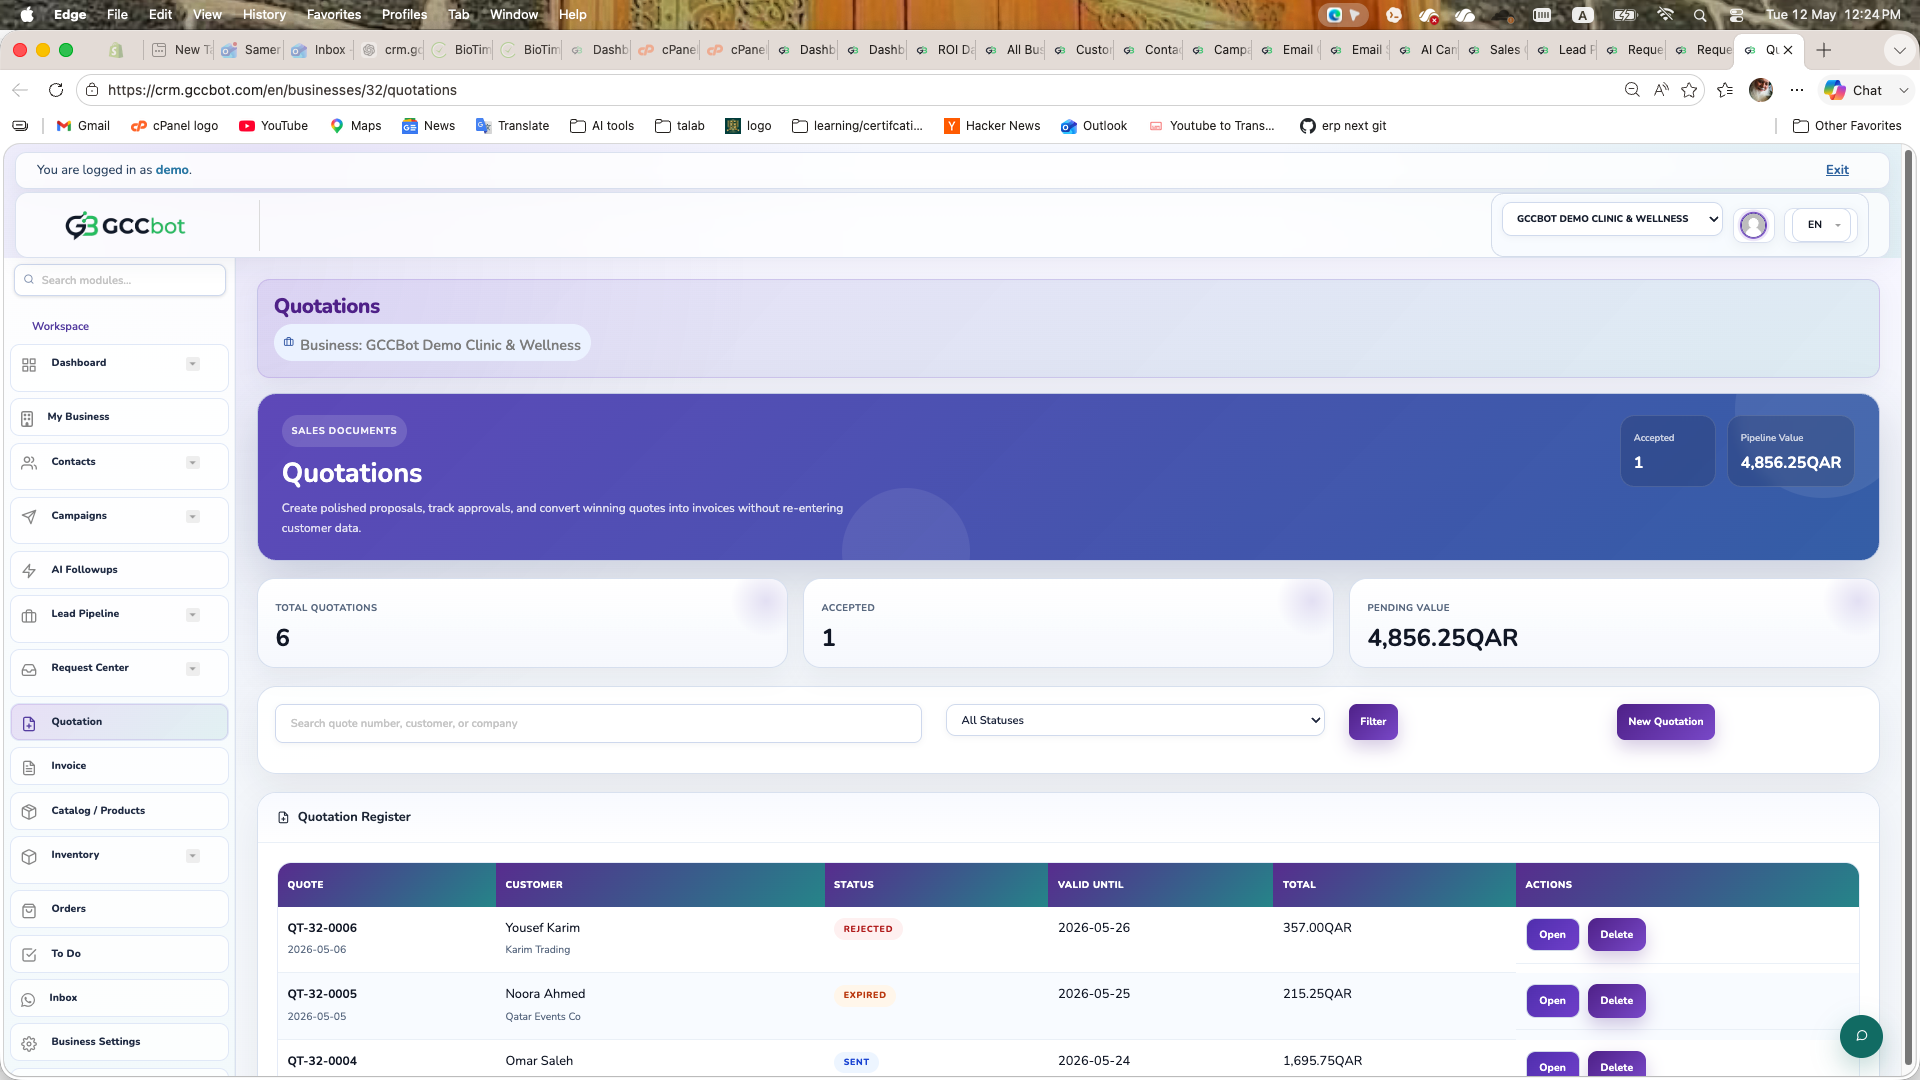The width and height of the screenshot is (1920, 1080).
Task: Click the search quote number input field
Action: [x=598, y=723]
